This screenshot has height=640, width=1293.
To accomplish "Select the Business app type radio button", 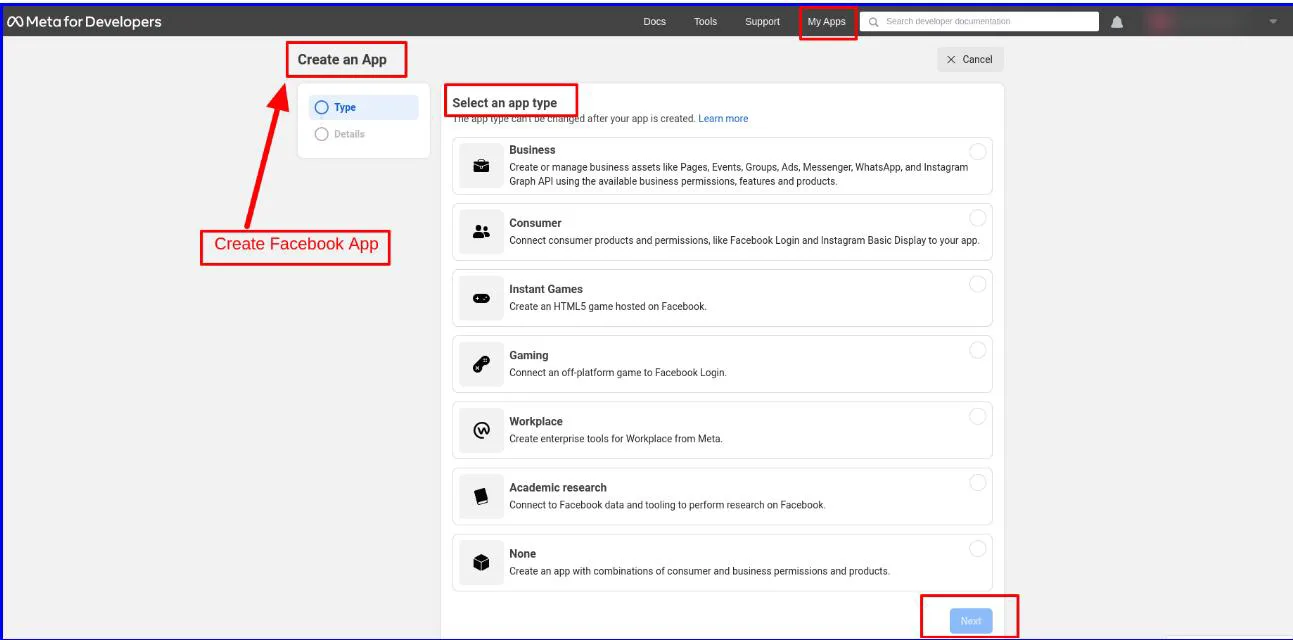I will [x=977, y=152].
